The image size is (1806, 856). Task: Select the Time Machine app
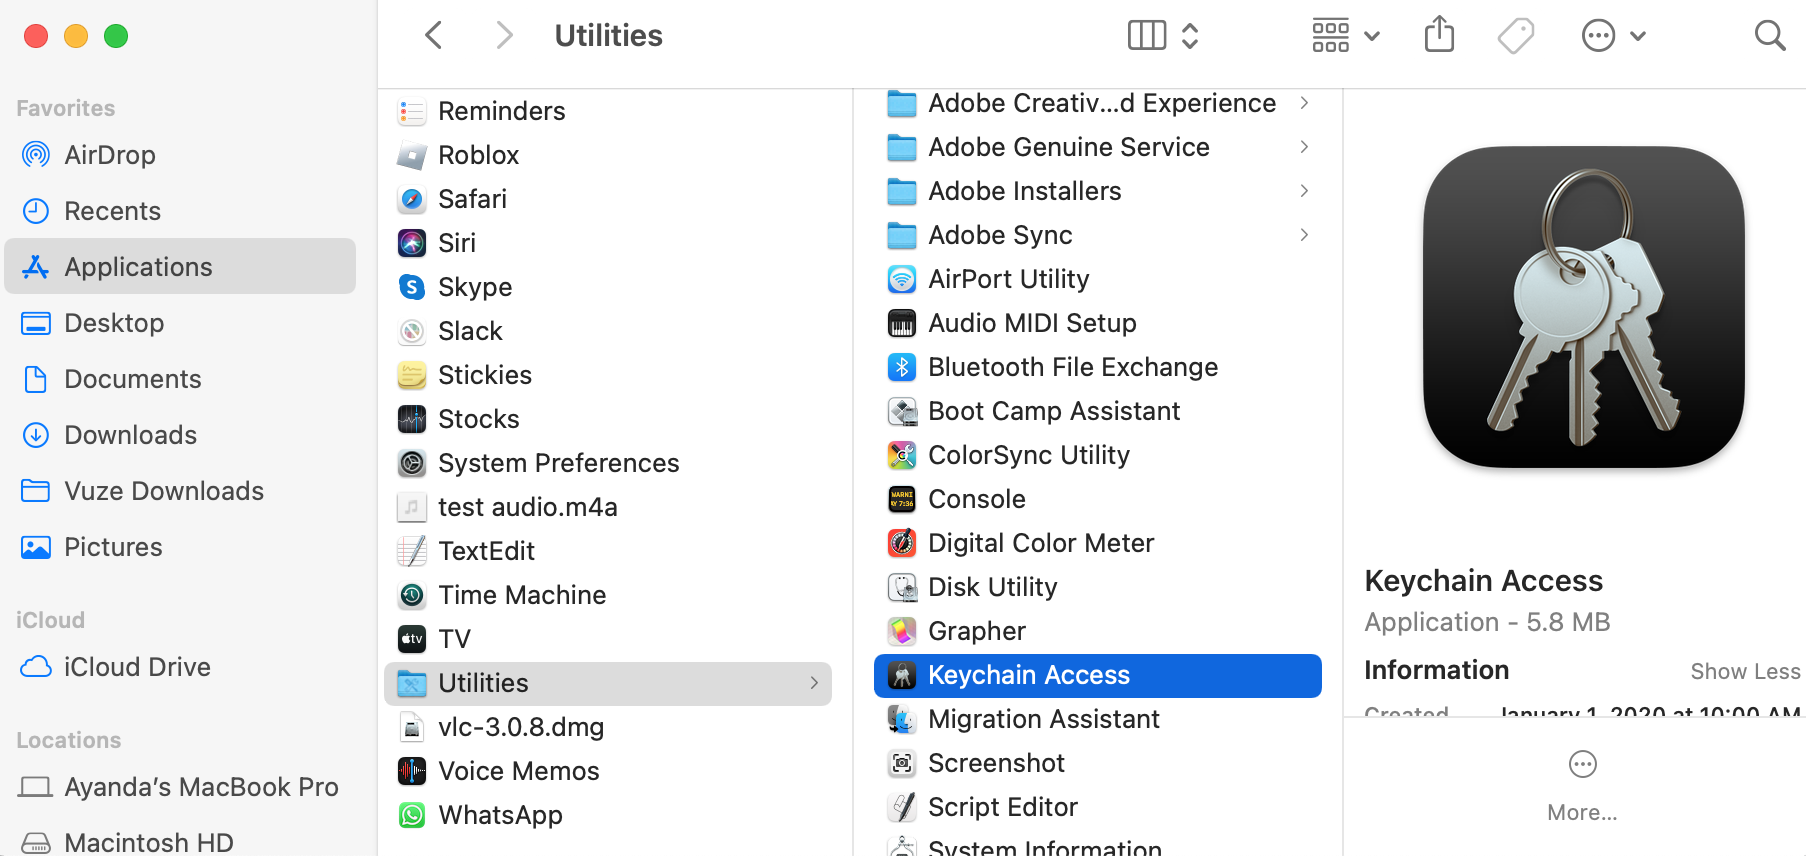pyautogui.click(x=608, y=595)
